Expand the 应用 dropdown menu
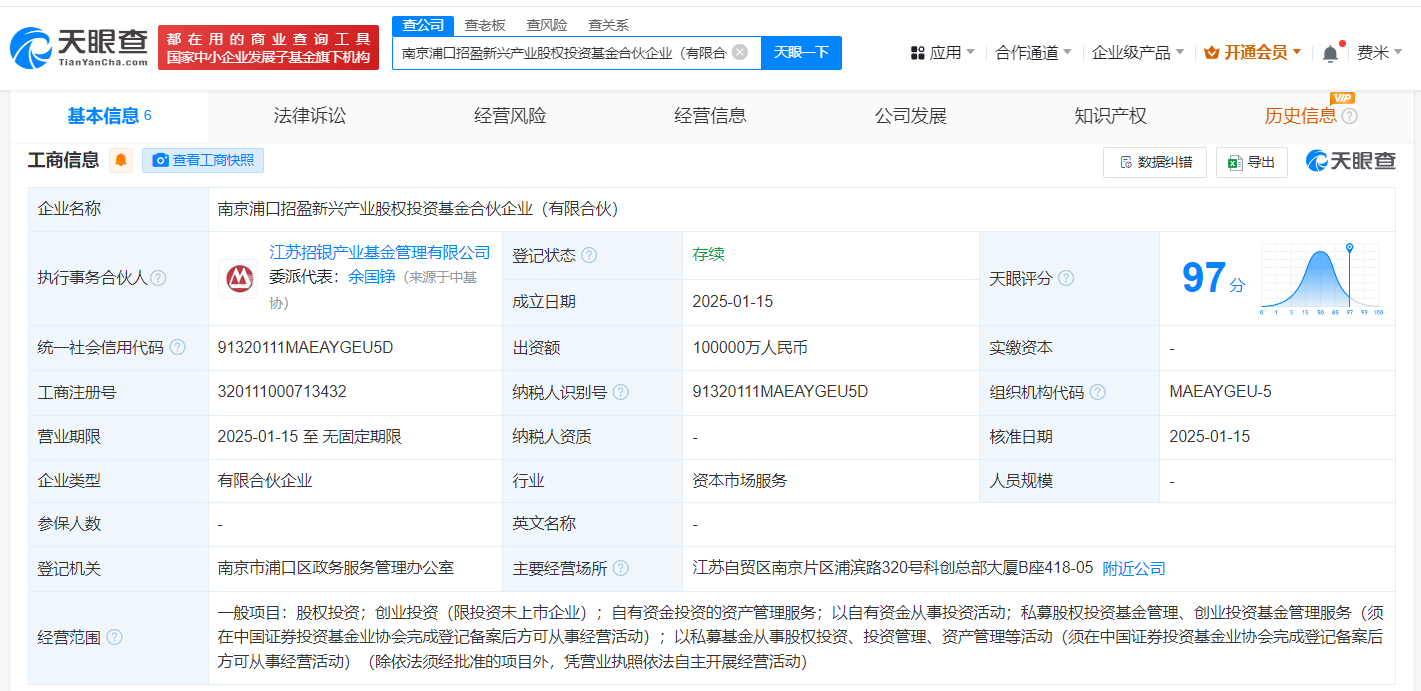This screenshot has width=1421, height=691. point(943,53)
